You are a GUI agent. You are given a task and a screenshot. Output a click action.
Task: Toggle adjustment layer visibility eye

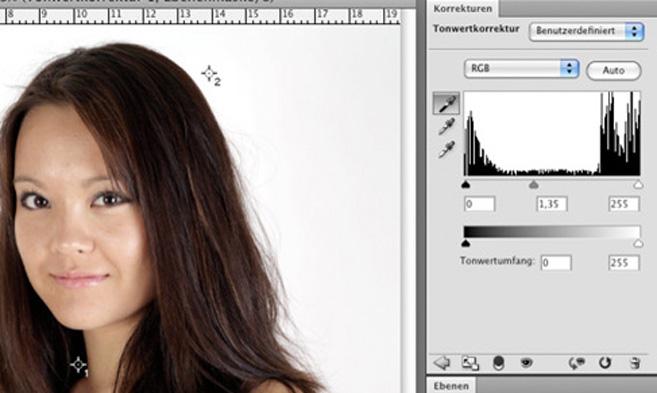click(526, 362)
